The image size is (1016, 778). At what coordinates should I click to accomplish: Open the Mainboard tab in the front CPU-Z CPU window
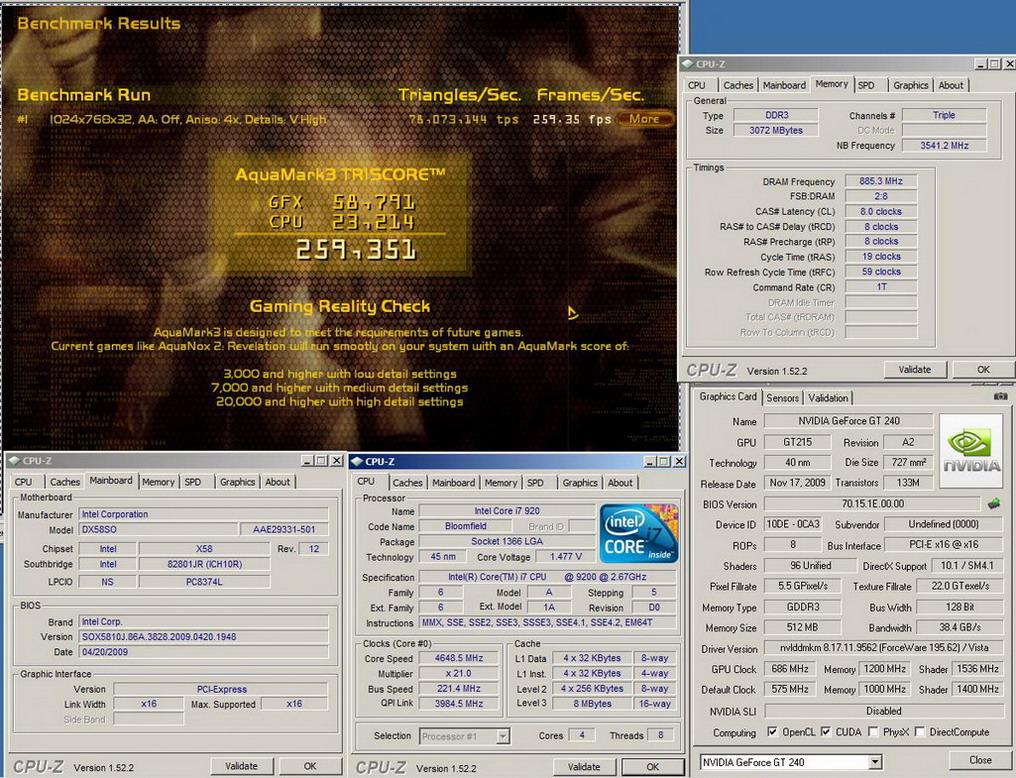click(x=453, y=483)
